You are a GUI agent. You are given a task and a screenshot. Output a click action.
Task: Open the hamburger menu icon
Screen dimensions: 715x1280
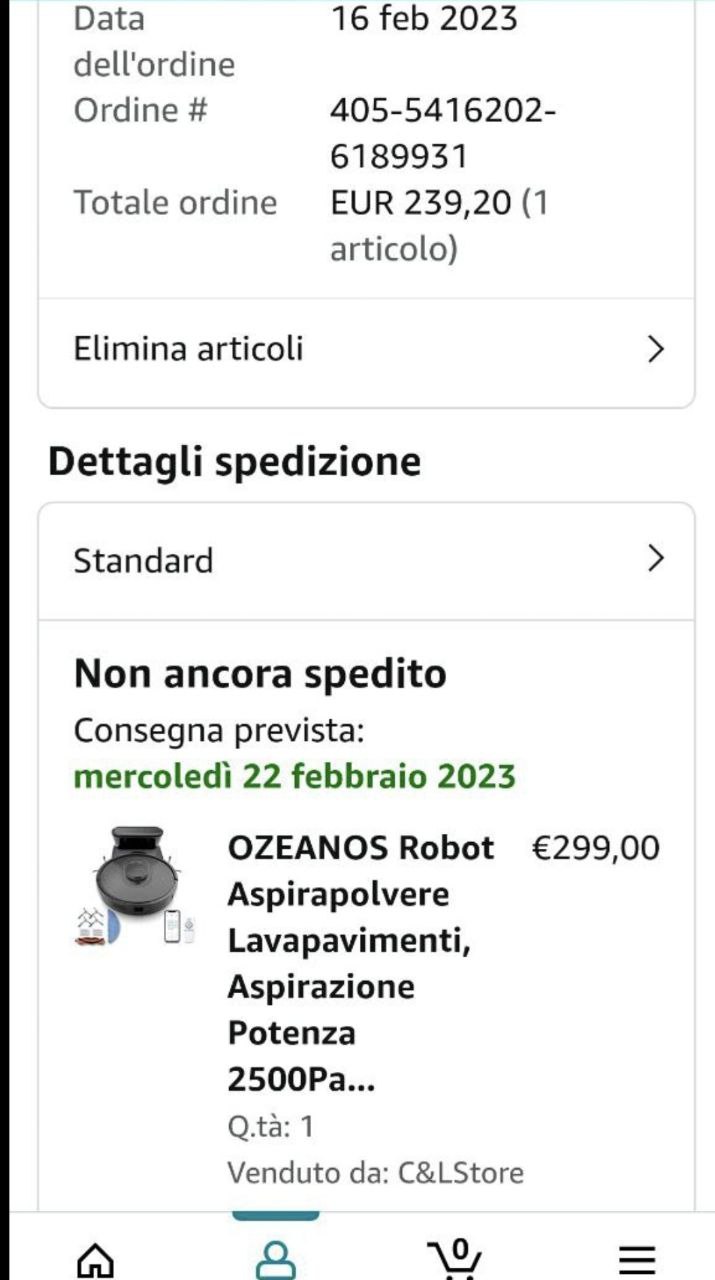635,1260
